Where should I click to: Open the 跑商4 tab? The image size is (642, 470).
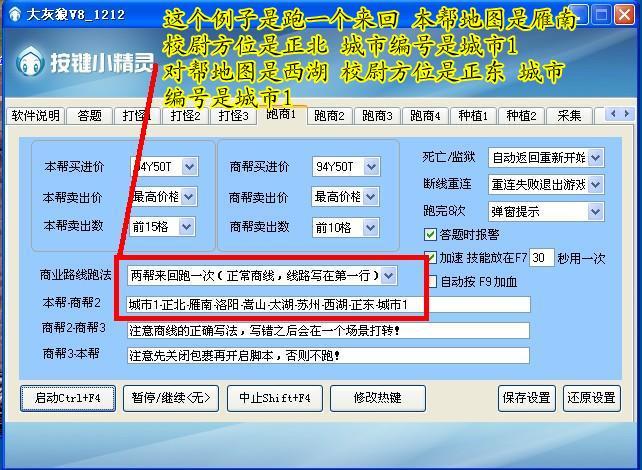click(x=425, y=116)
